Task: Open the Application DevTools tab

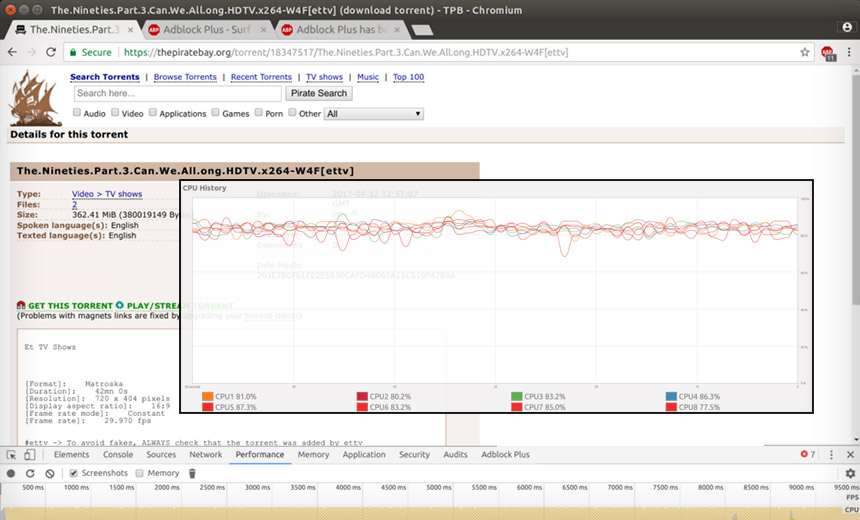Action: [x=364, y=455]
